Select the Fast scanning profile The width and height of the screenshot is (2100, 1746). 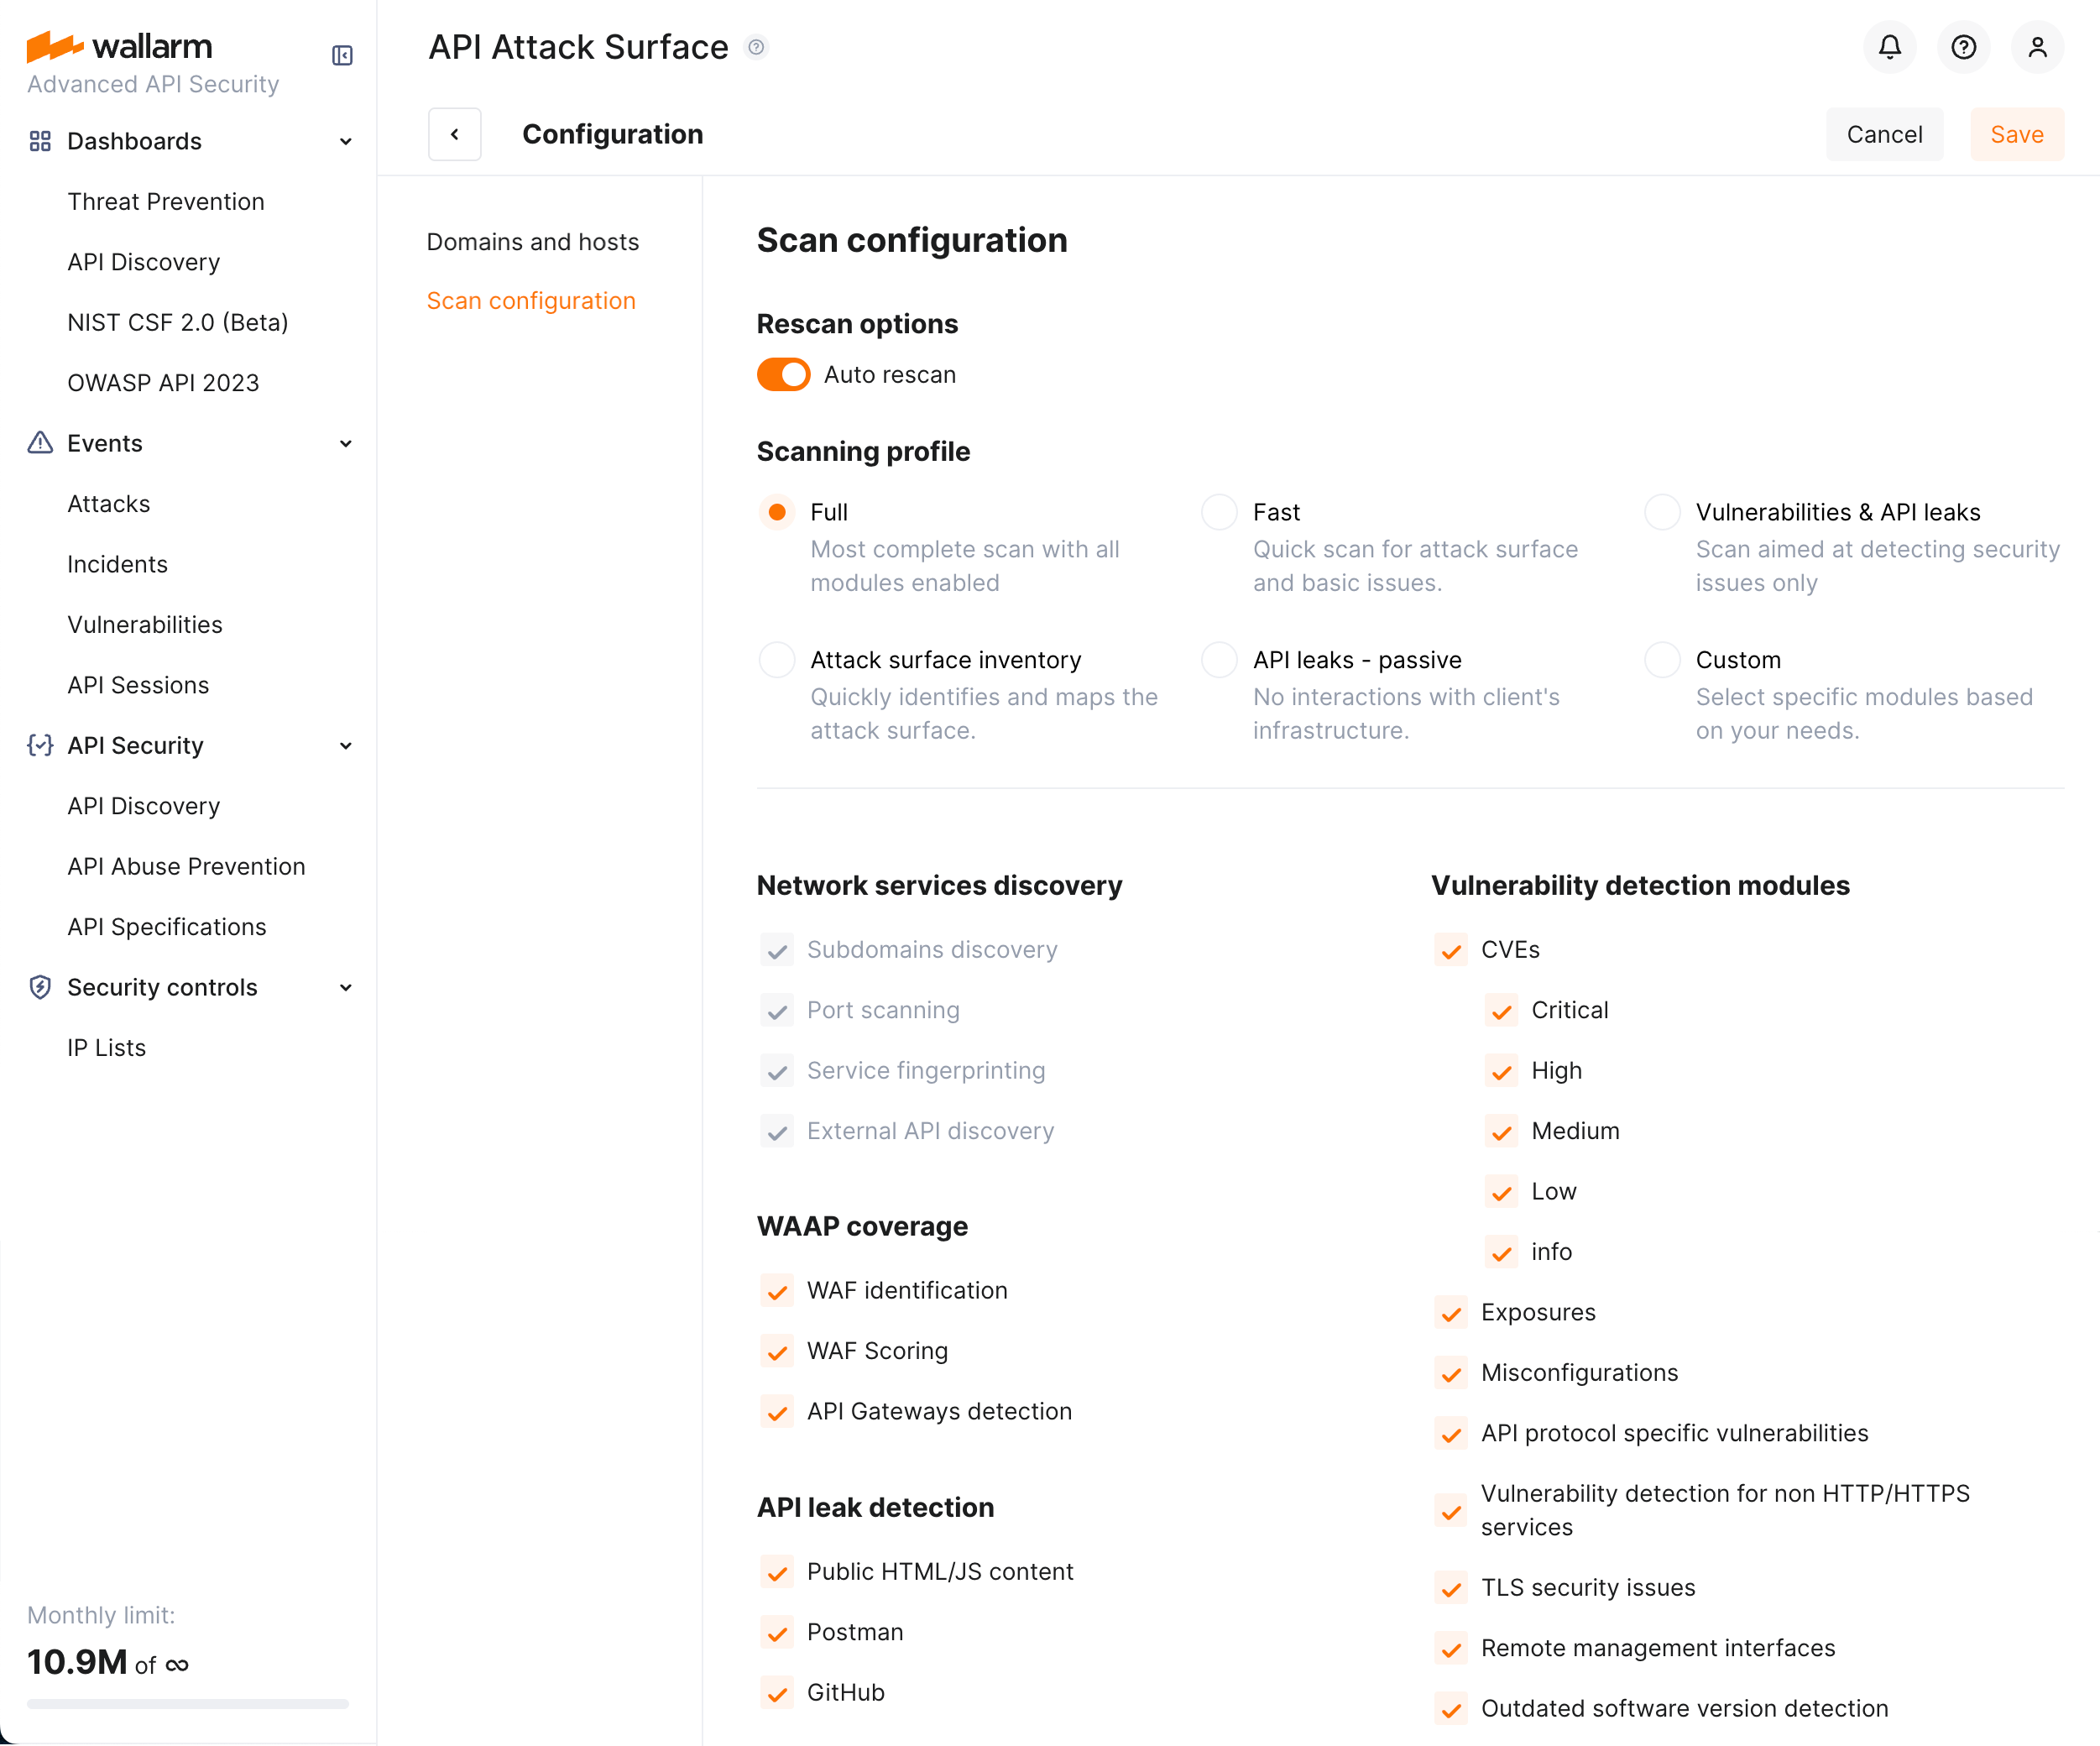tap(1219, 512)
